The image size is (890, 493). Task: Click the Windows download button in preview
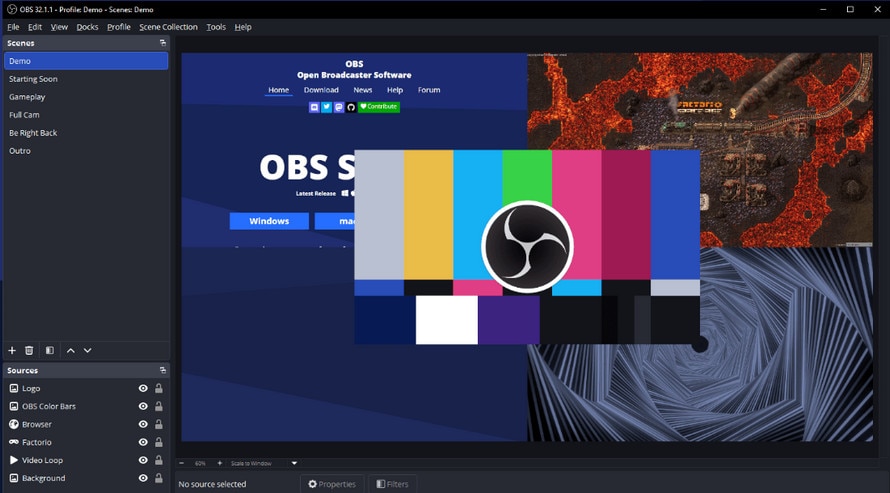(269, 221)
